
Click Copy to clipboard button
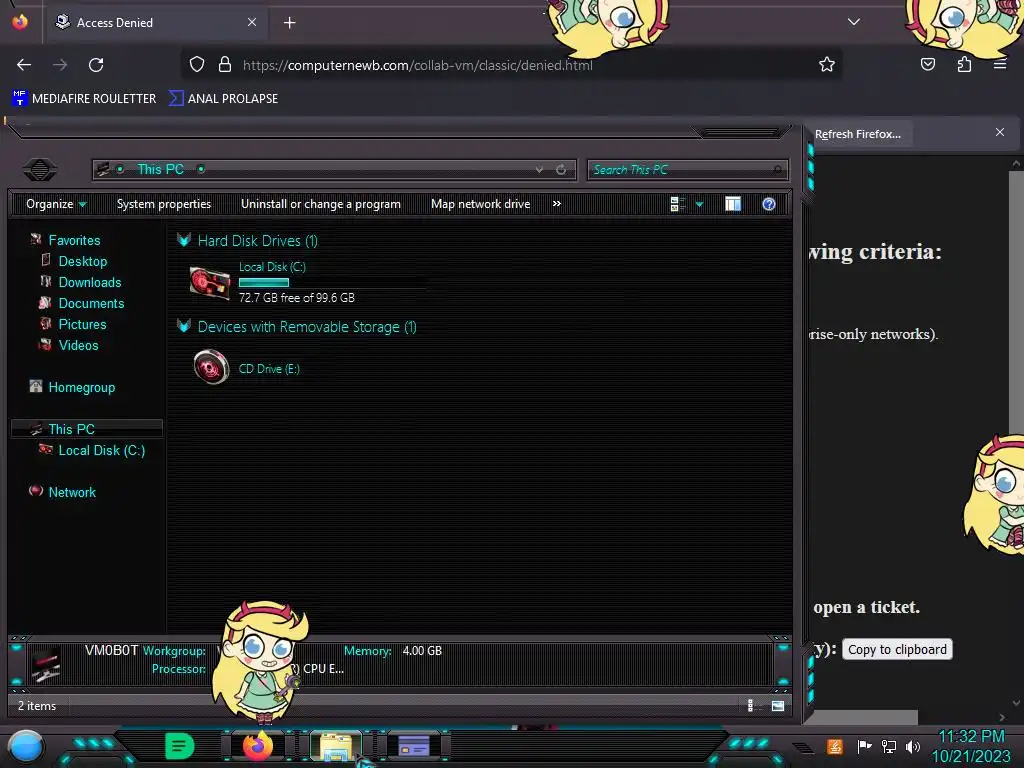click(x=897, y=649)
